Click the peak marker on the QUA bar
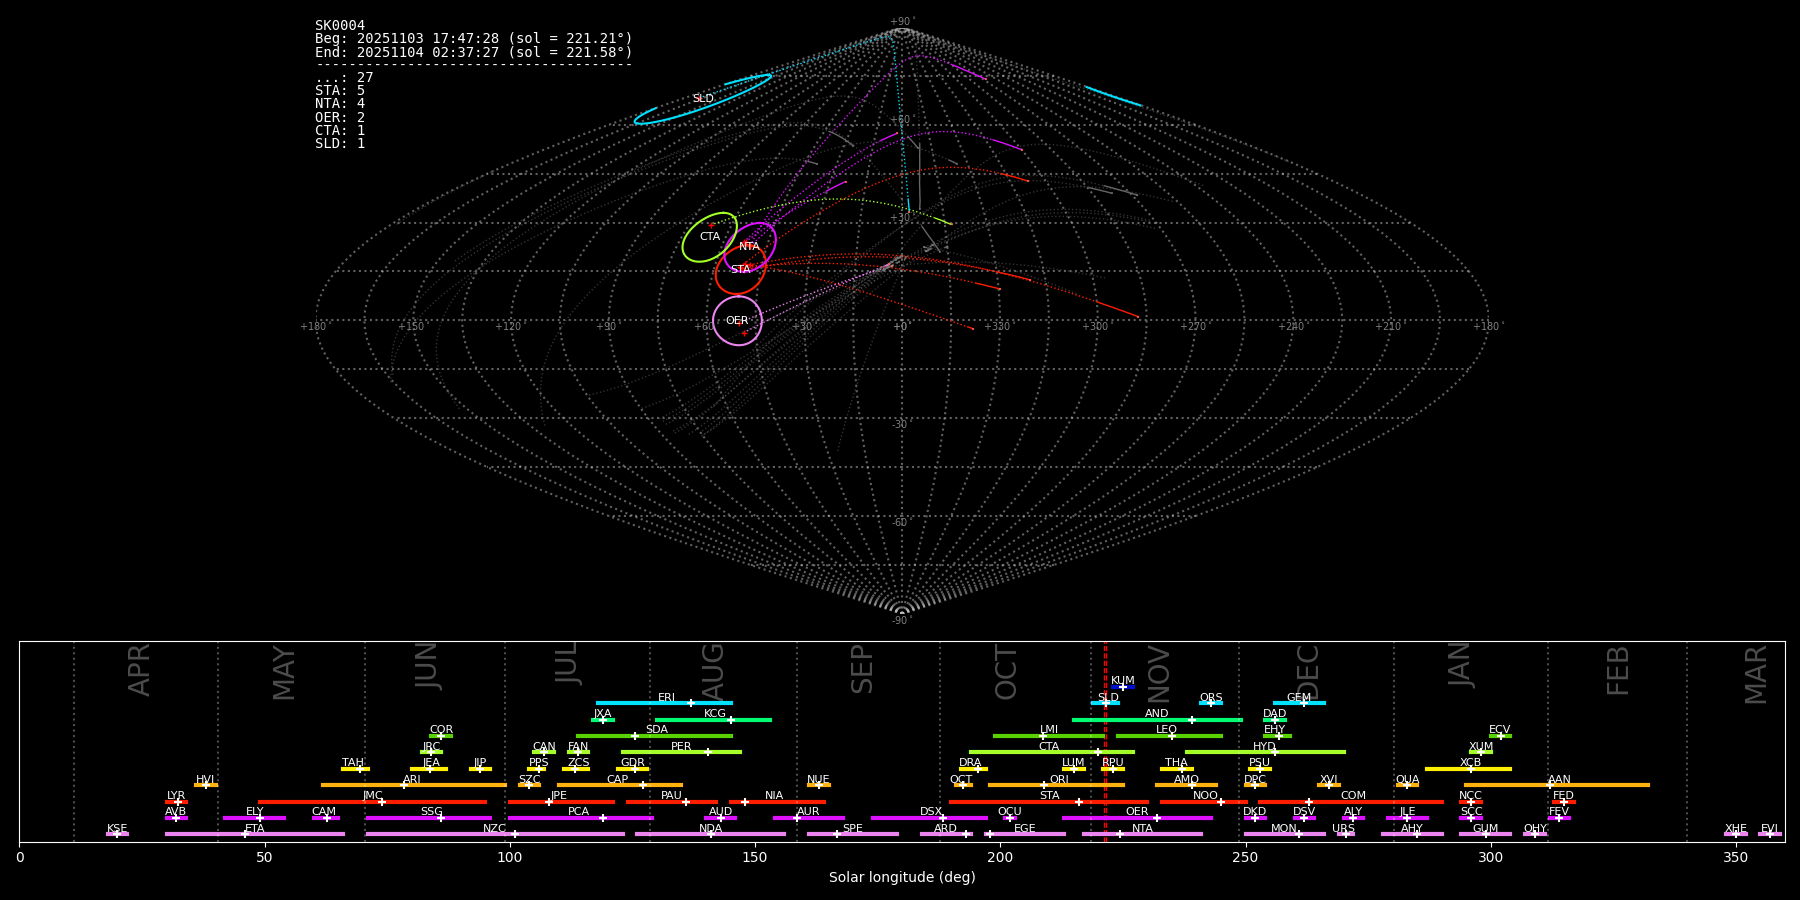The width and height of the screenshot is (1800, 900). (1407, 785)
